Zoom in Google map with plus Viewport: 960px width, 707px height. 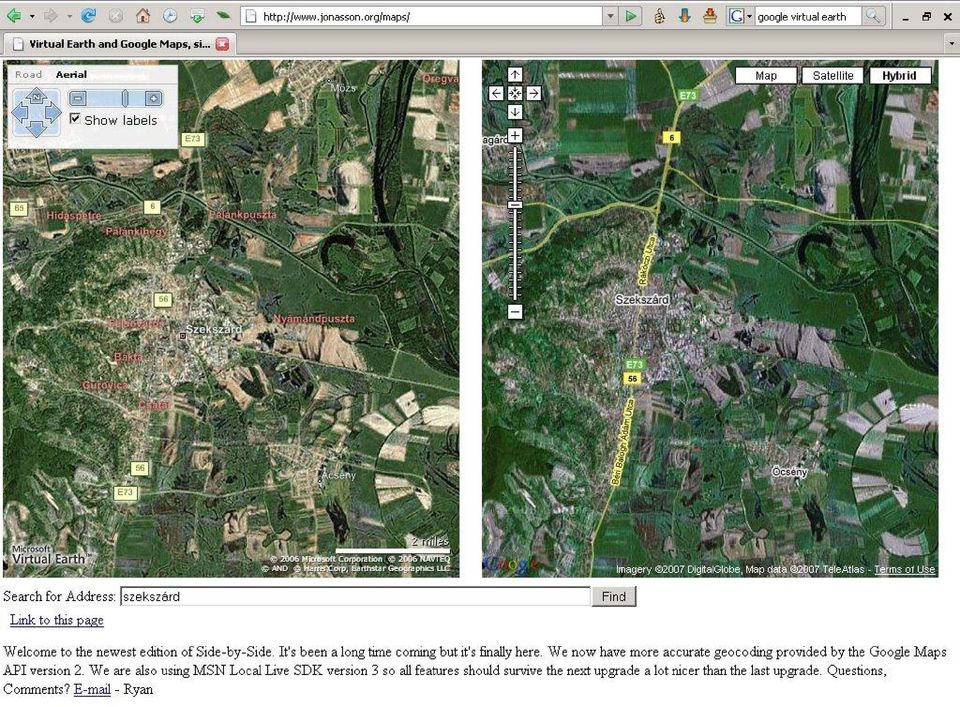click(515, 135)
